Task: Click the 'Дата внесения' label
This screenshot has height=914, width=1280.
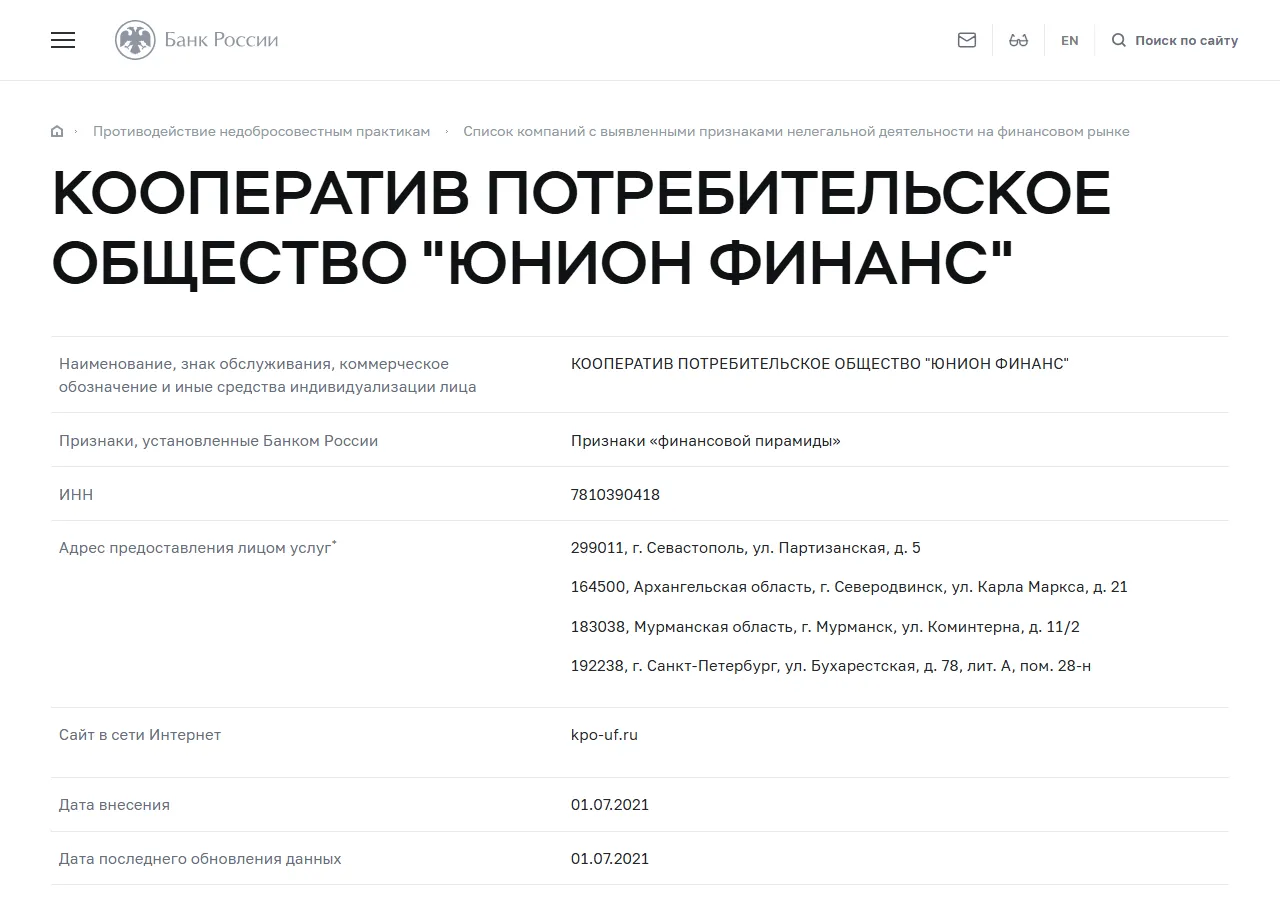Action: (114, 805)
